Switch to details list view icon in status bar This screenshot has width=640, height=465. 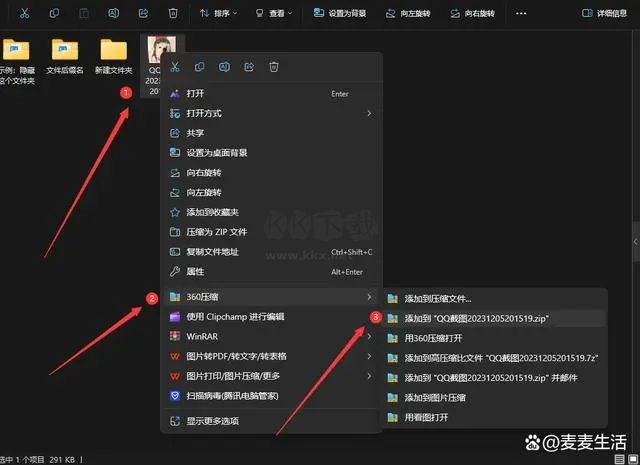tap(620, 459)
